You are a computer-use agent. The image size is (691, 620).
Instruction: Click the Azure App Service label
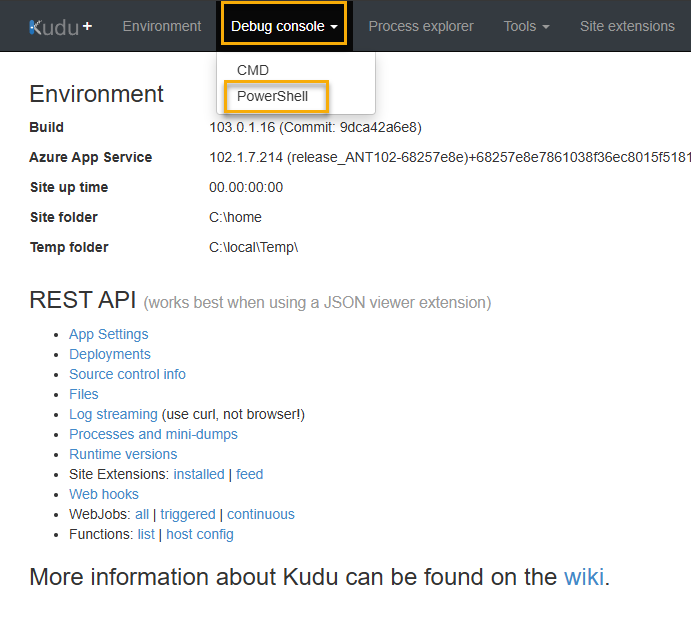[x=90, y=157]
